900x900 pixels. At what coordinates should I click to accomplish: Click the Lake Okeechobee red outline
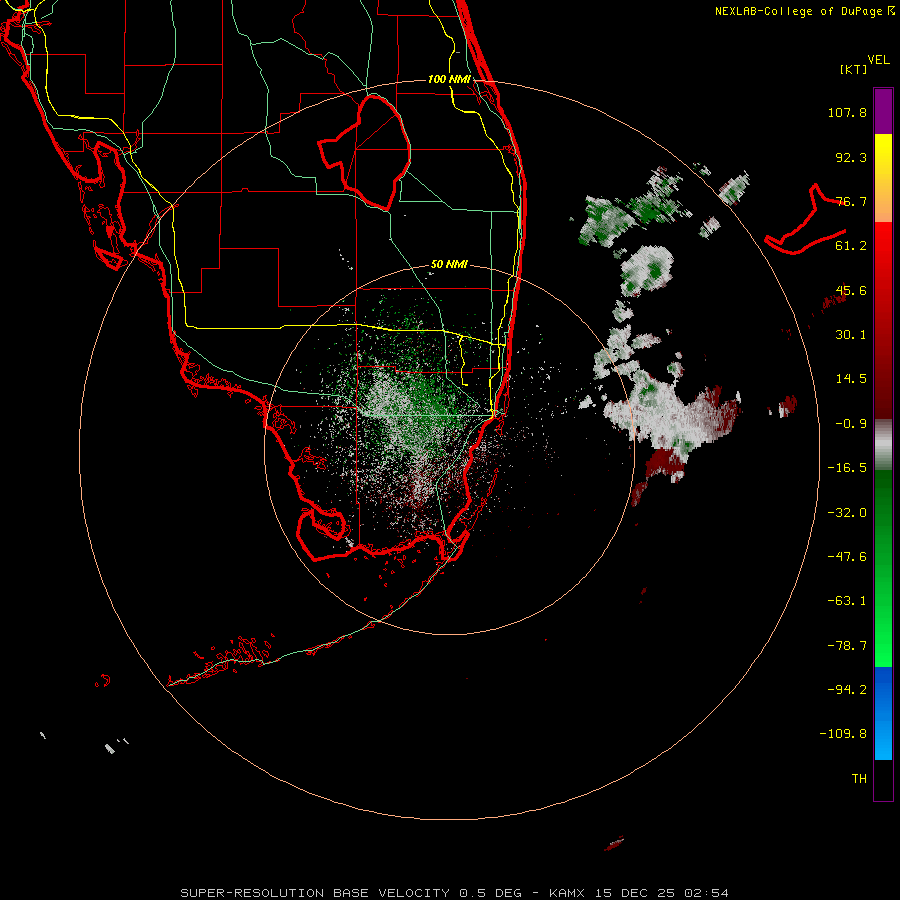tap(365, 152)
